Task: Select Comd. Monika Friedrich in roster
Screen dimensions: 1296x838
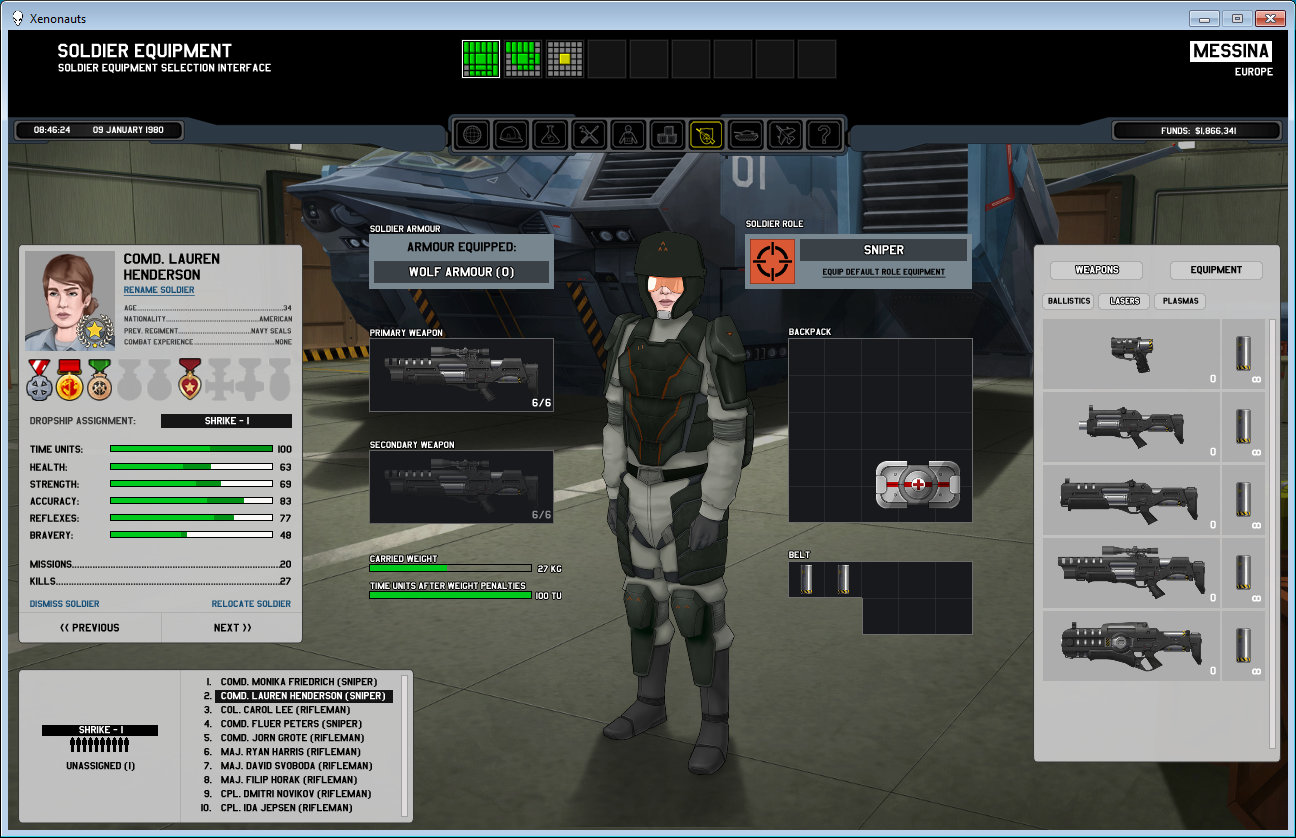Action: pyautogui.click(x=297, y=682)
